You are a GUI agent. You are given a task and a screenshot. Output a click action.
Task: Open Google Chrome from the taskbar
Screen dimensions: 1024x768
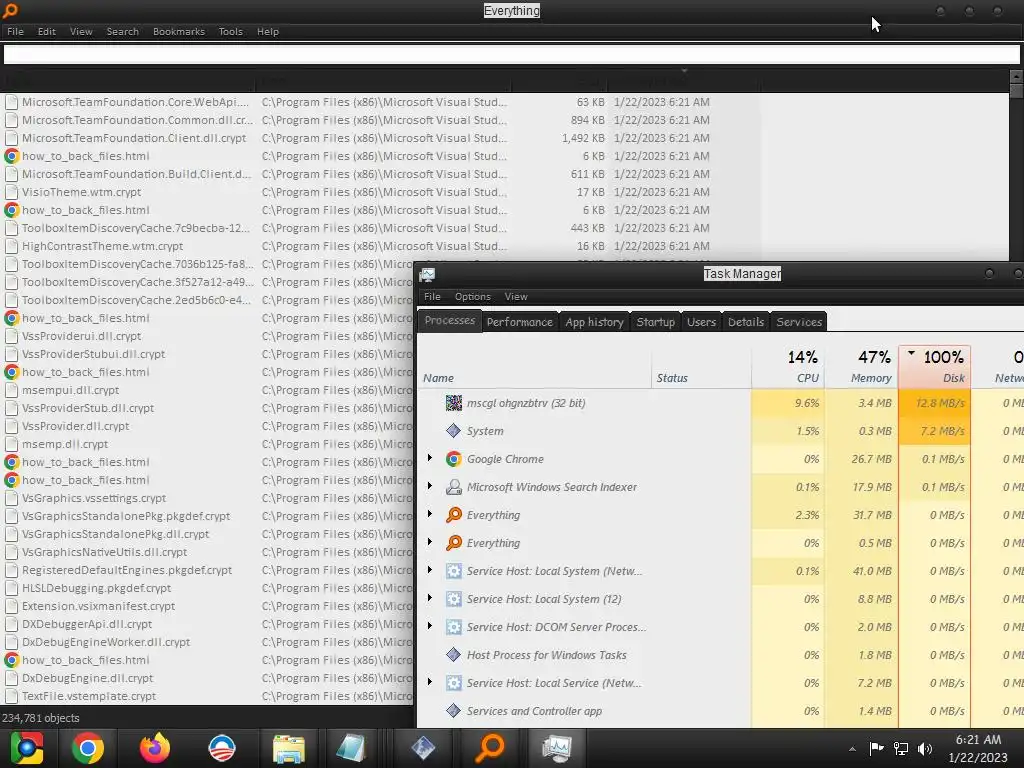88,748
